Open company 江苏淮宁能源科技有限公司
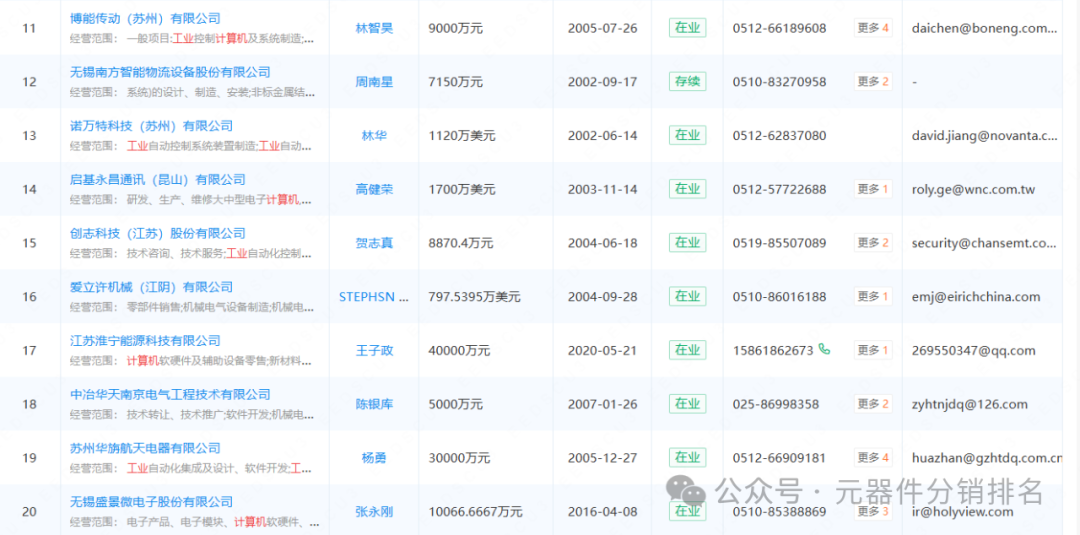 click(145, 341)
